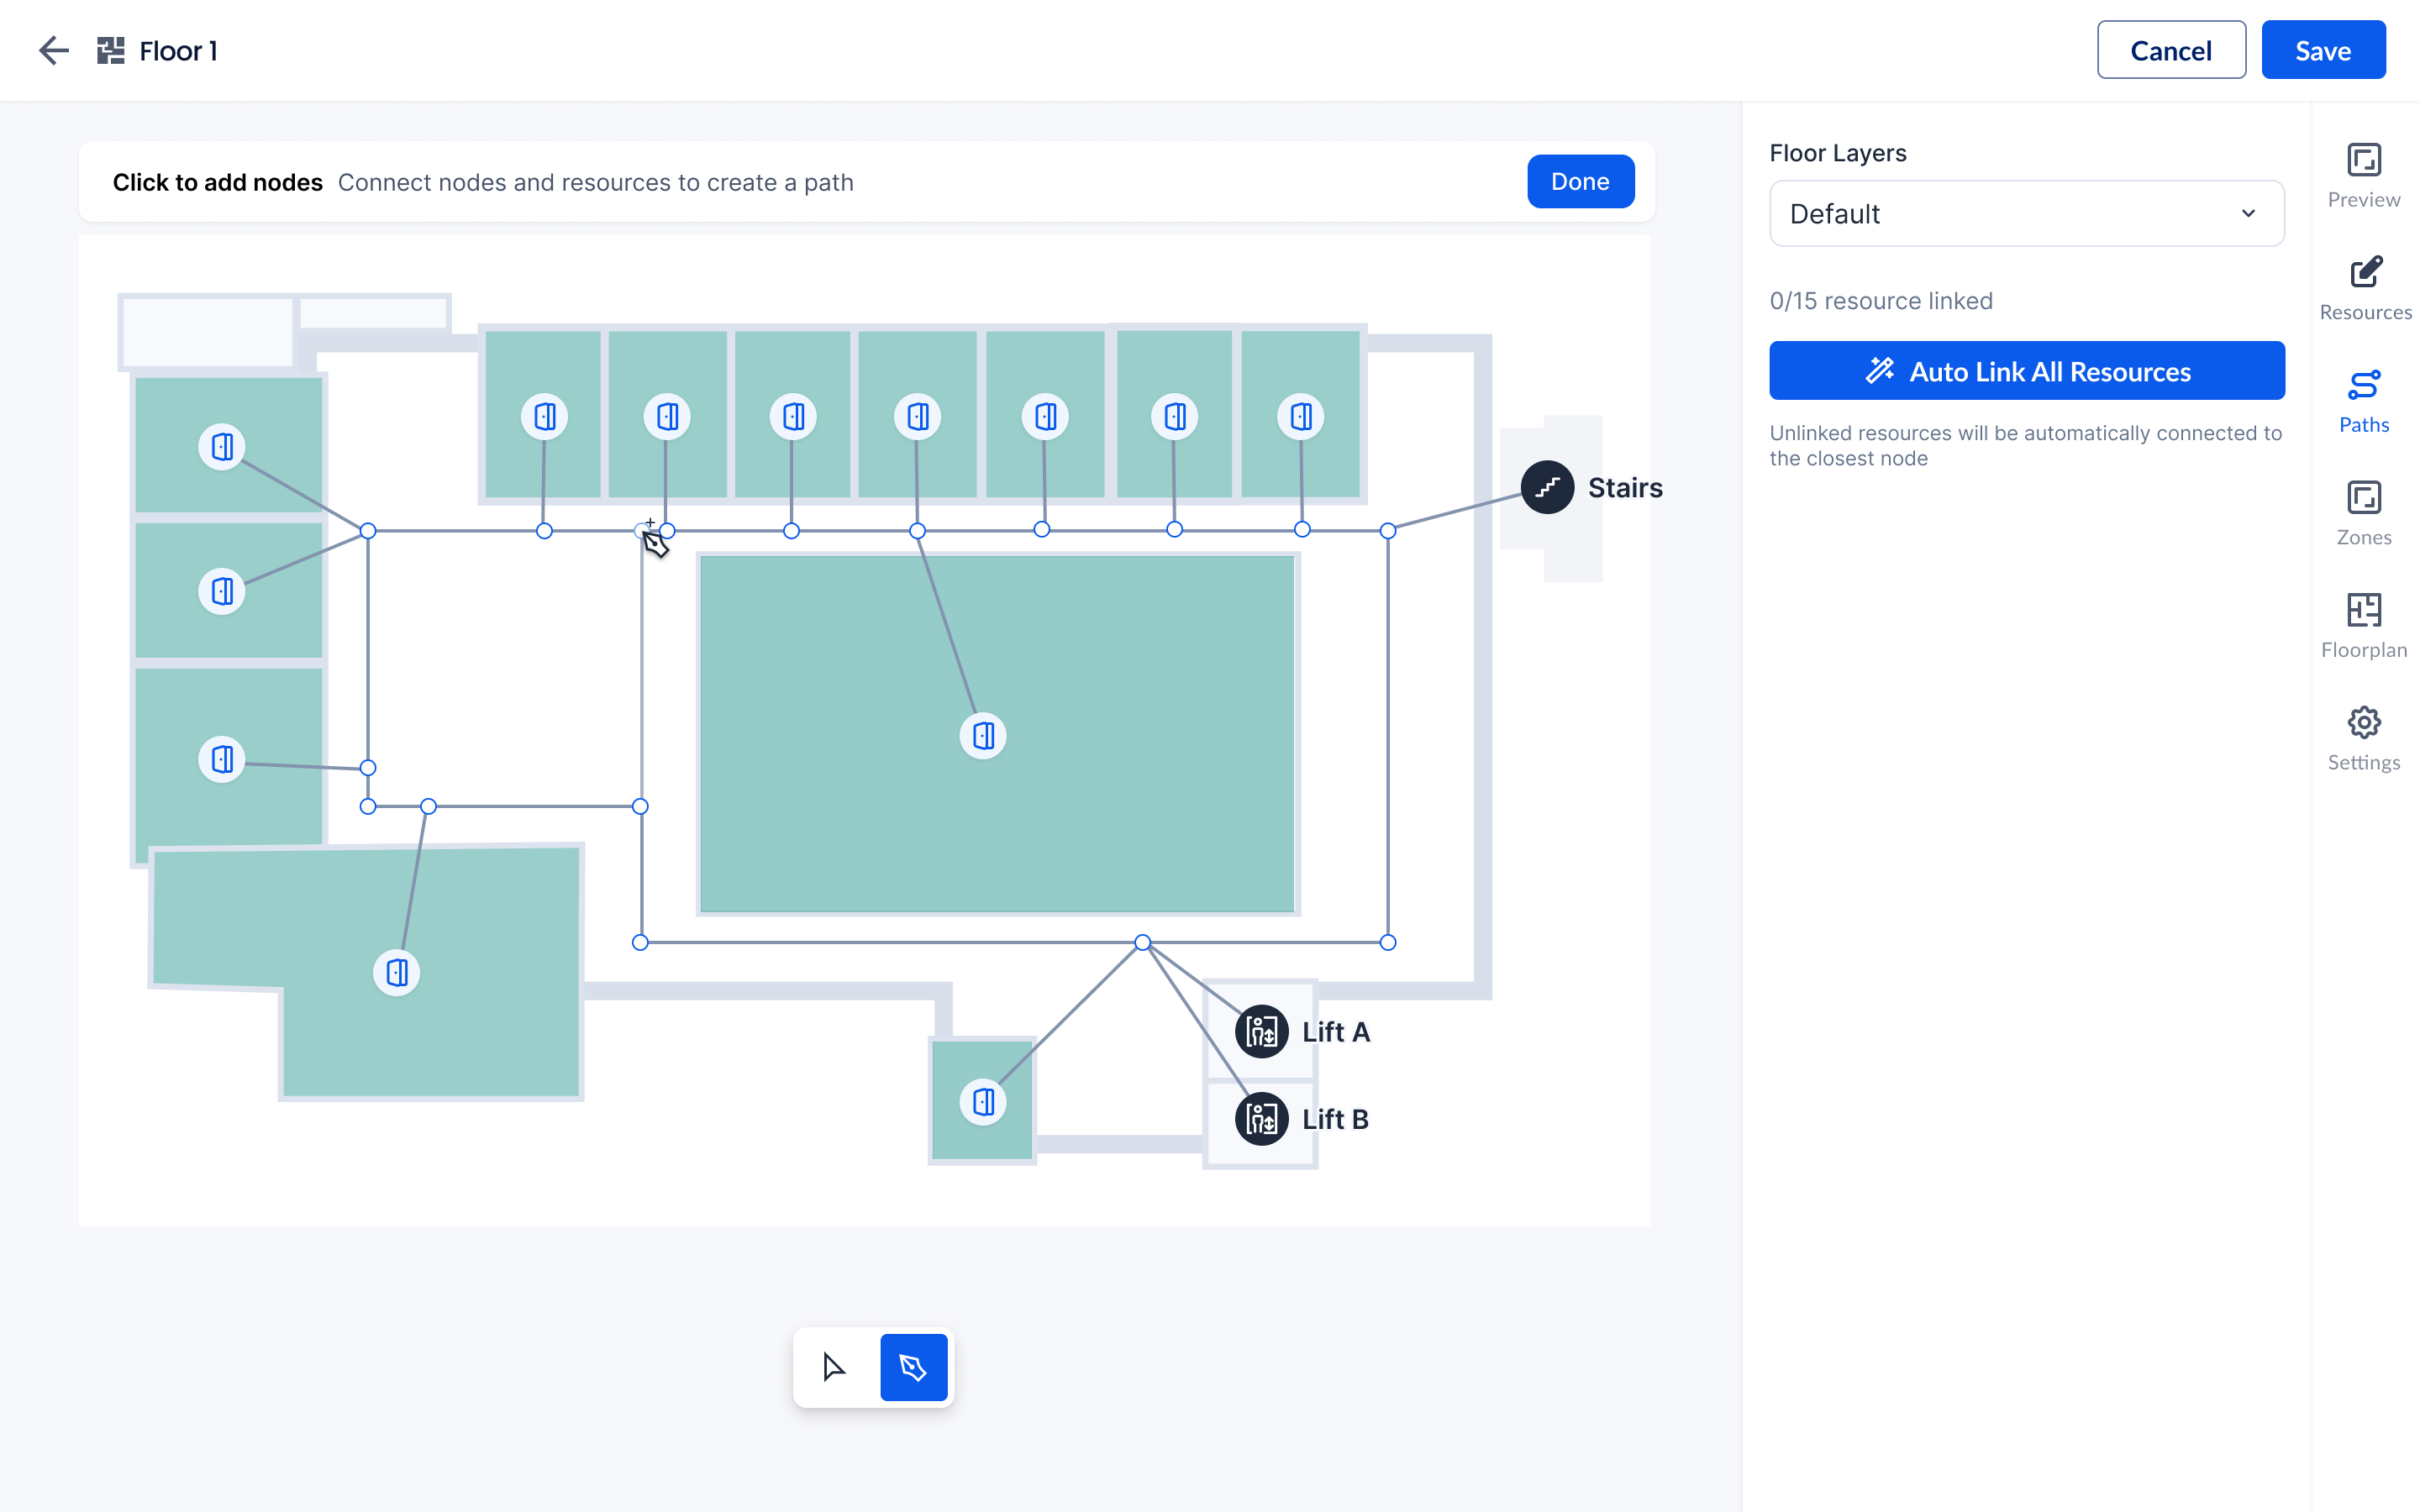Click the Save button
The image size is (2420, 1512).
click(2322, 50)
